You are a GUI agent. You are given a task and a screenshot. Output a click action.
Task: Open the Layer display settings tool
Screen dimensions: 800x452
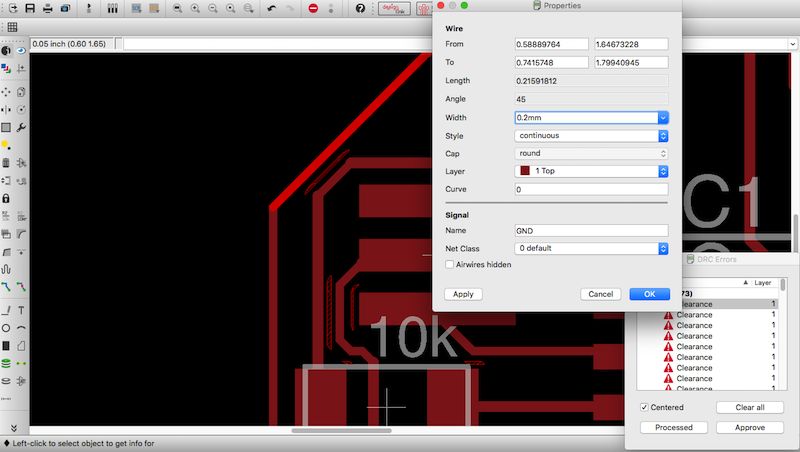[6, 68]
